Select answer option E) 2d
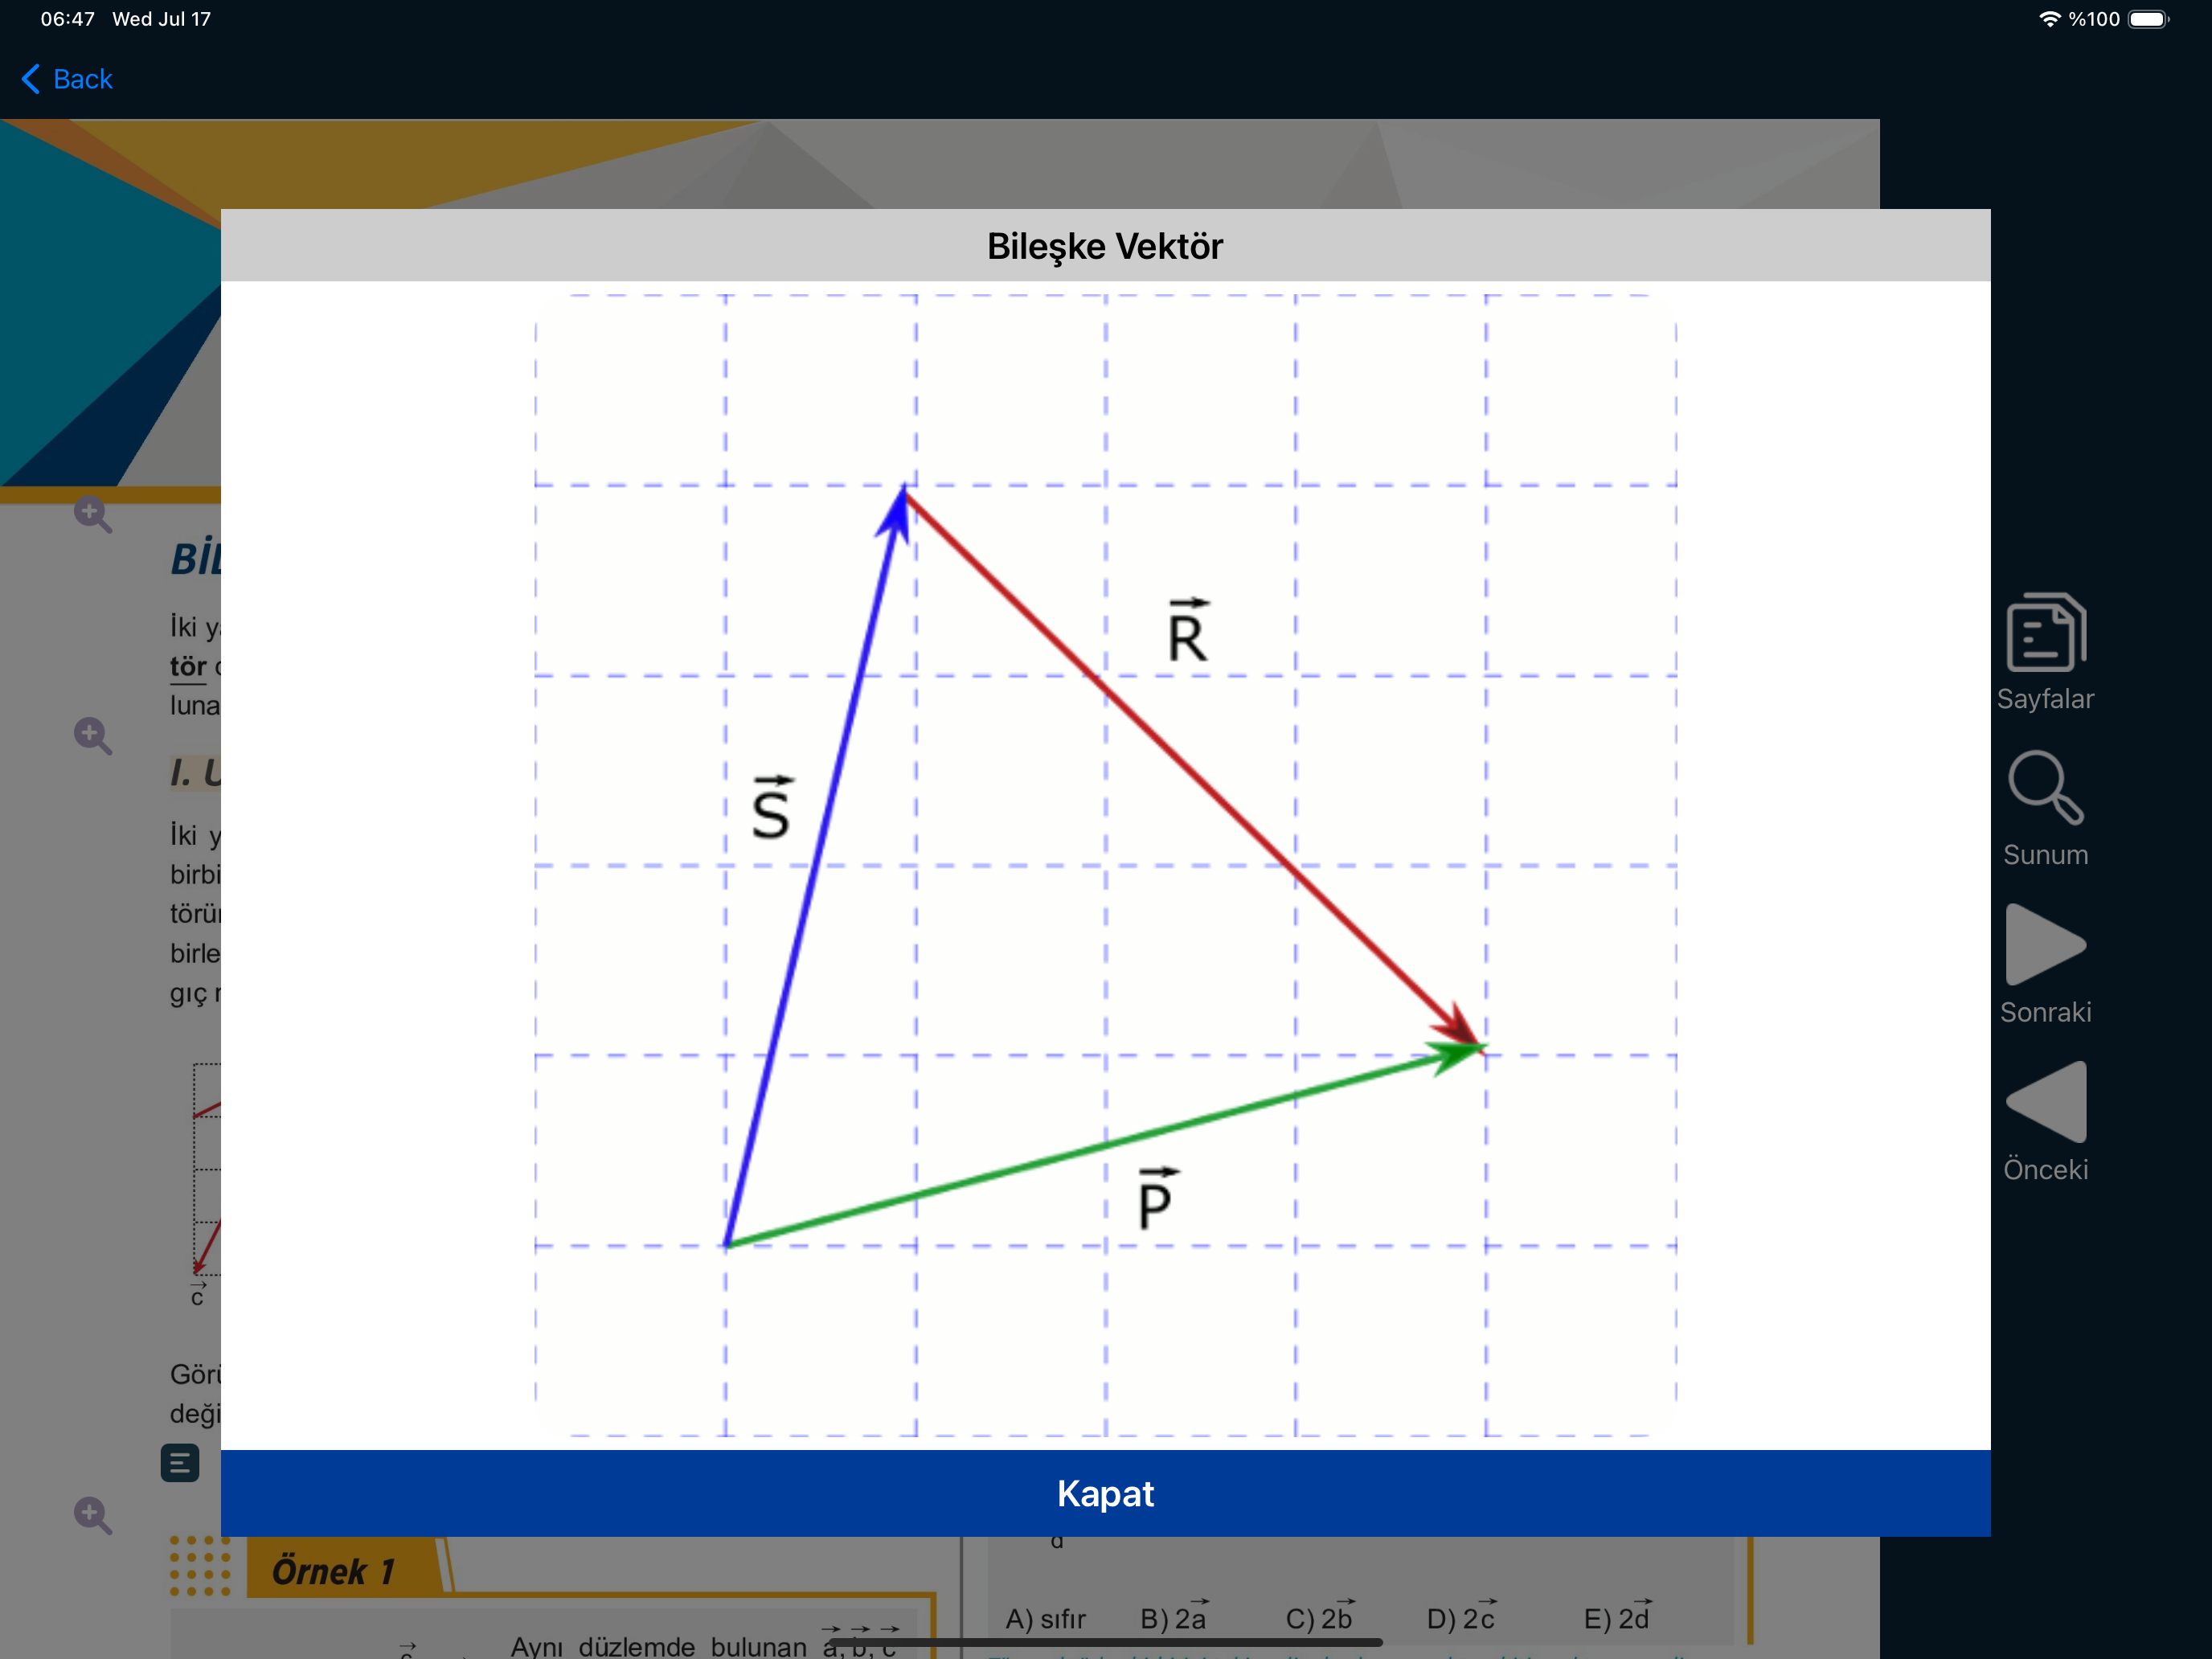The height and width of the screenshot is (1659, 2212). tap(1617, 1616)
